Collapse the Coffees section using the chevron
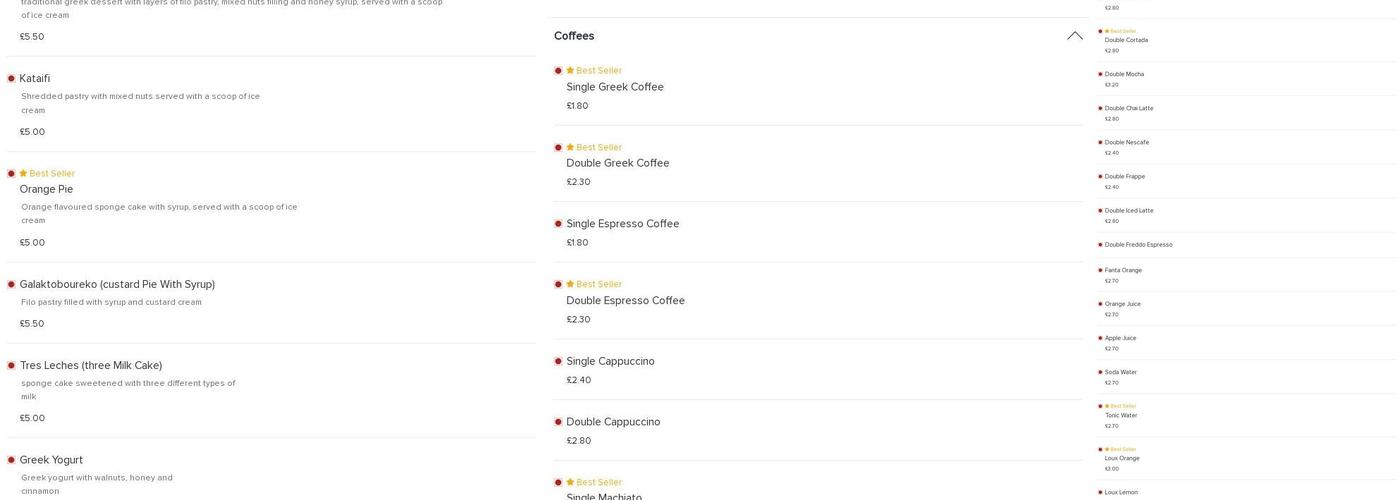1400x500 pixels. tap(1075, 36)
